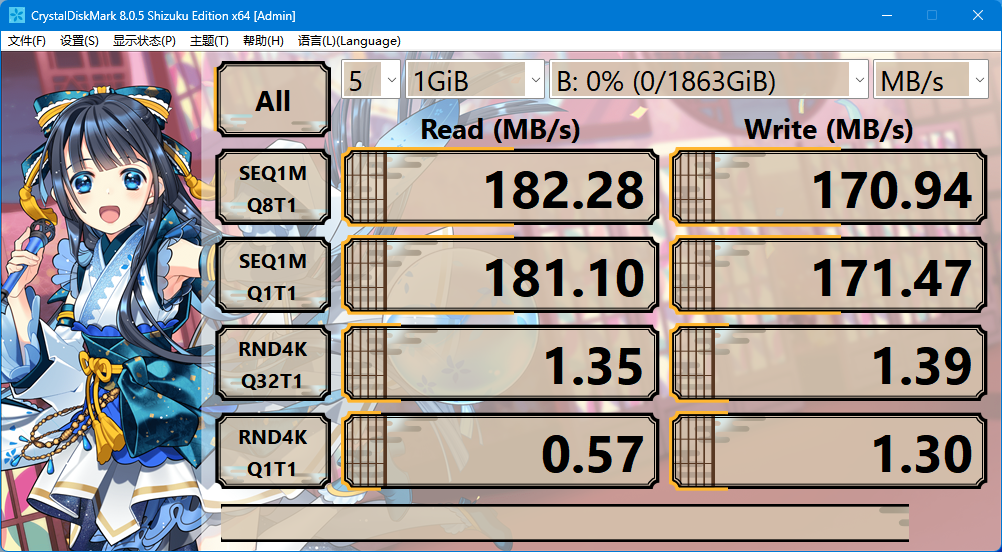Expand the unit dropdown showing MB/s
Screen dimensions: 1002x552
(931, 80)
